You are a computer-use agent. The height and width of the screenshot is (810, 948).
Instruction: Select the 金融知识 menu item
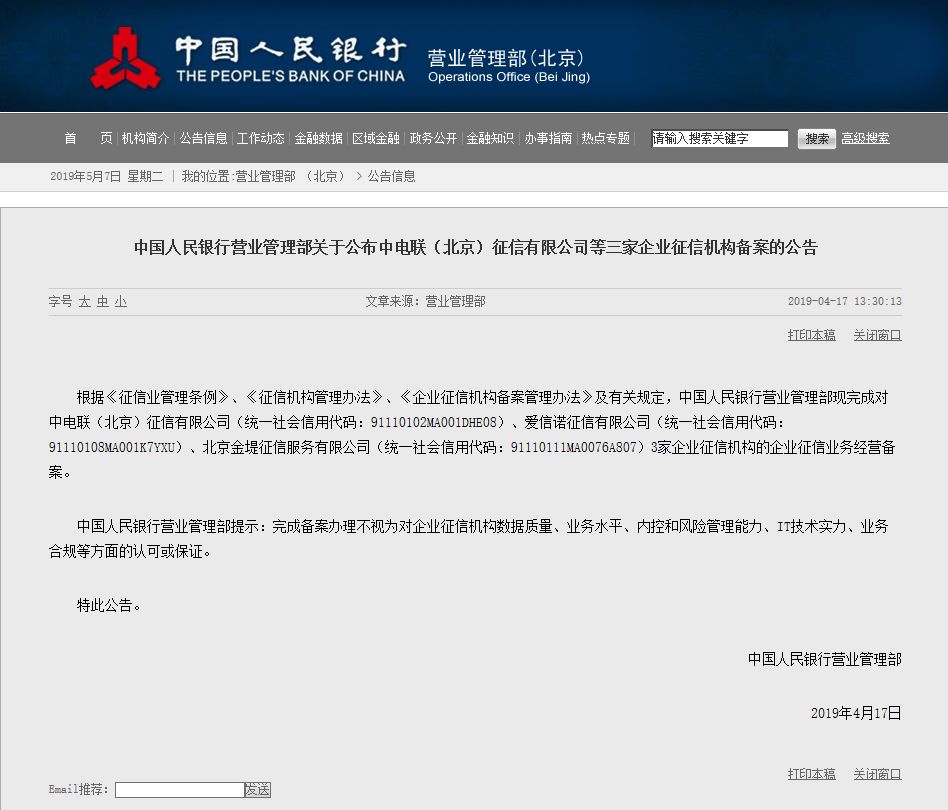point(490,138)
